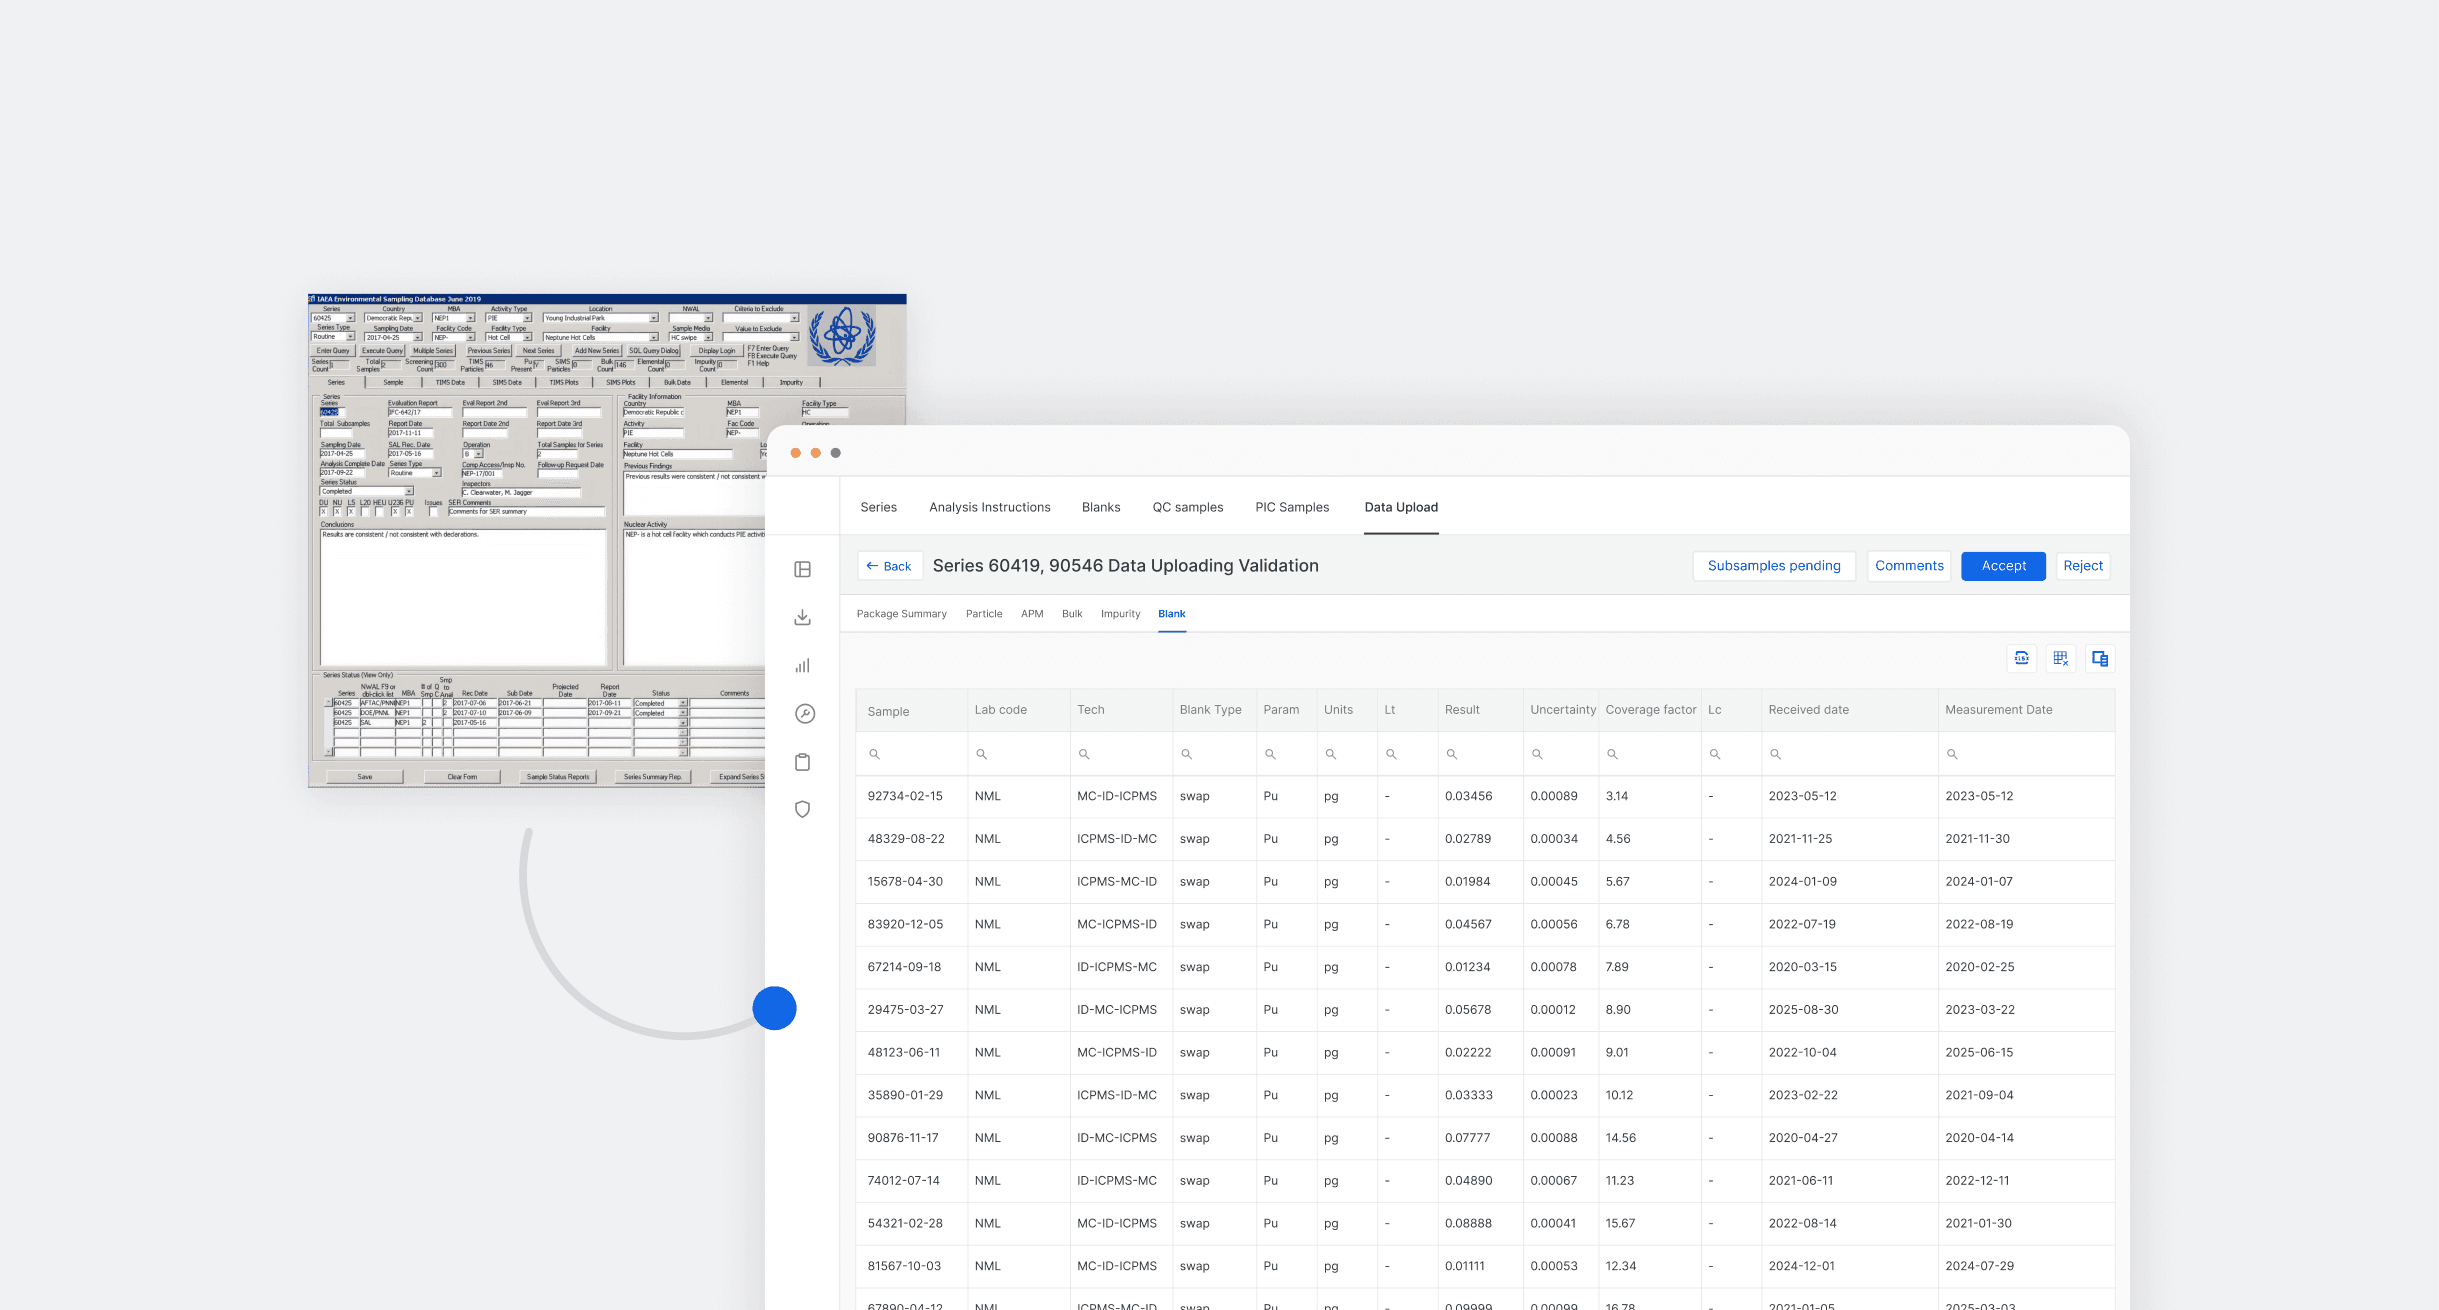
Task: Open the table layout sidebar icon
Action: (802, 569)
